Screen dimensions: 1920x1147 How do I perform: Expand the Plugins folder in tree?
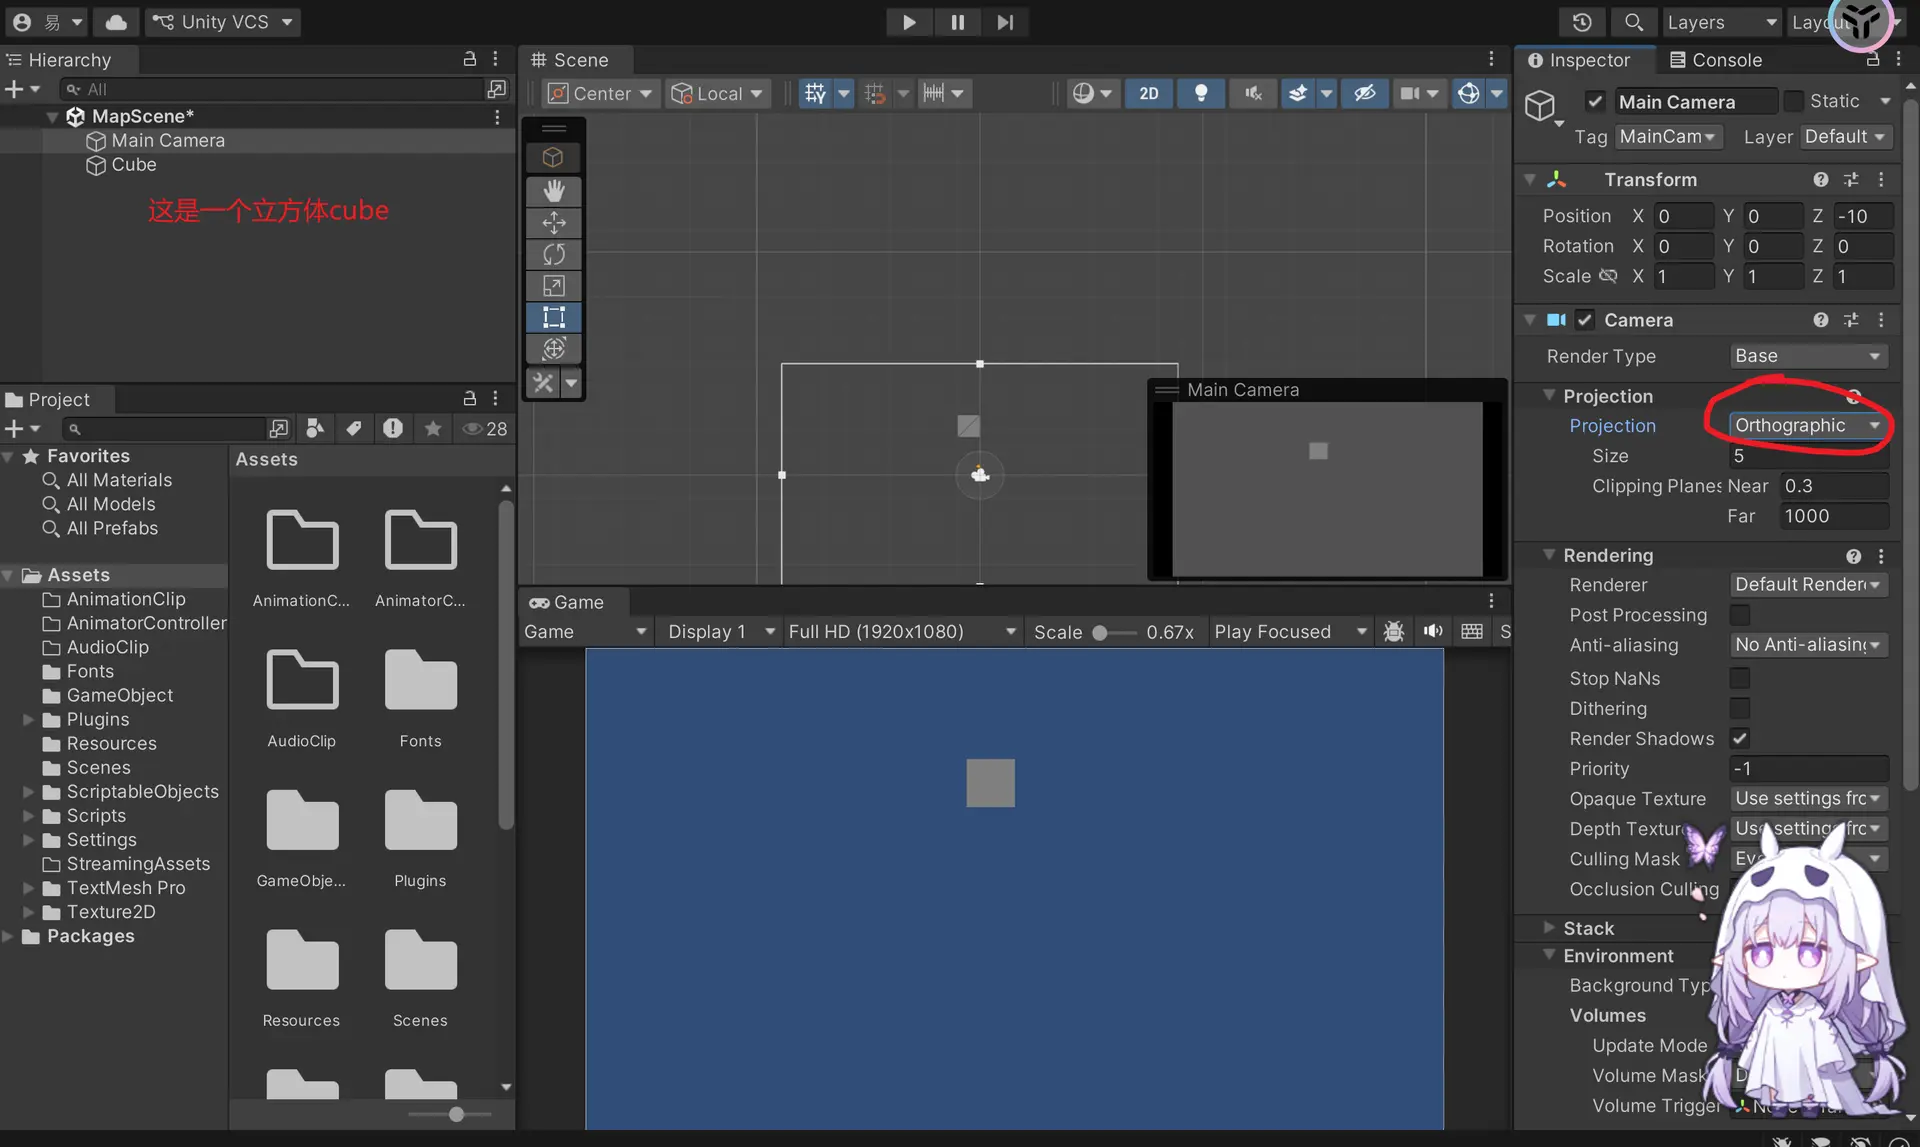click(28, 719)
